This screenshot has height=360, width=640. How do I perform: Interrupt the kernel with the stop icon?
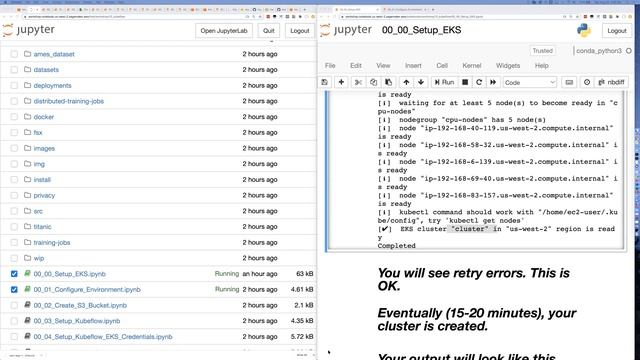(x=465, y=82)
